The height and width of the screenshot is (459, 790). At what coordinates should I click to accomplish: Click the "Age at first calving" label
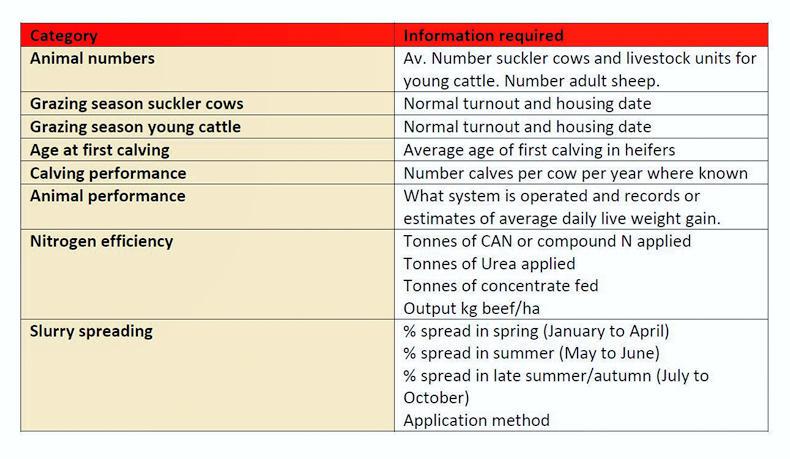click(x=99, y=150)
